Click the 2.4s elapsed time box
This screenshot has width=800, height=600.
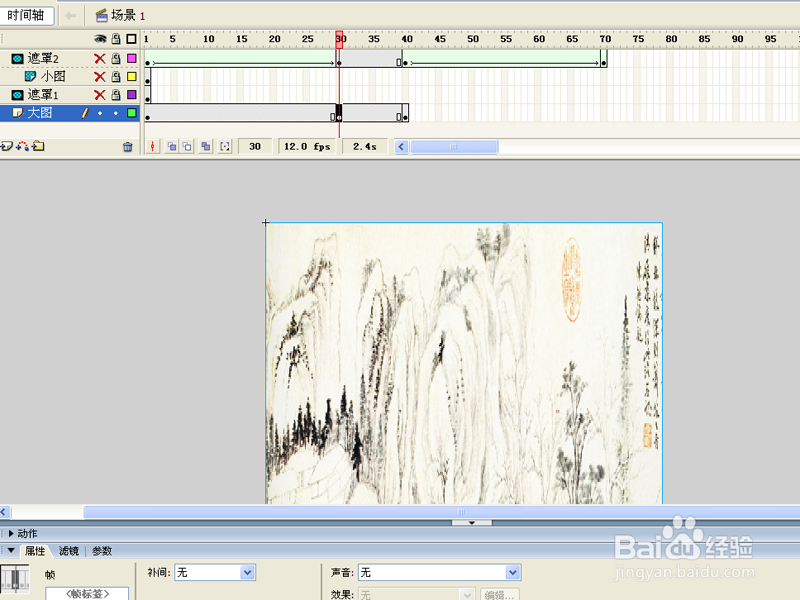(365, 147)
